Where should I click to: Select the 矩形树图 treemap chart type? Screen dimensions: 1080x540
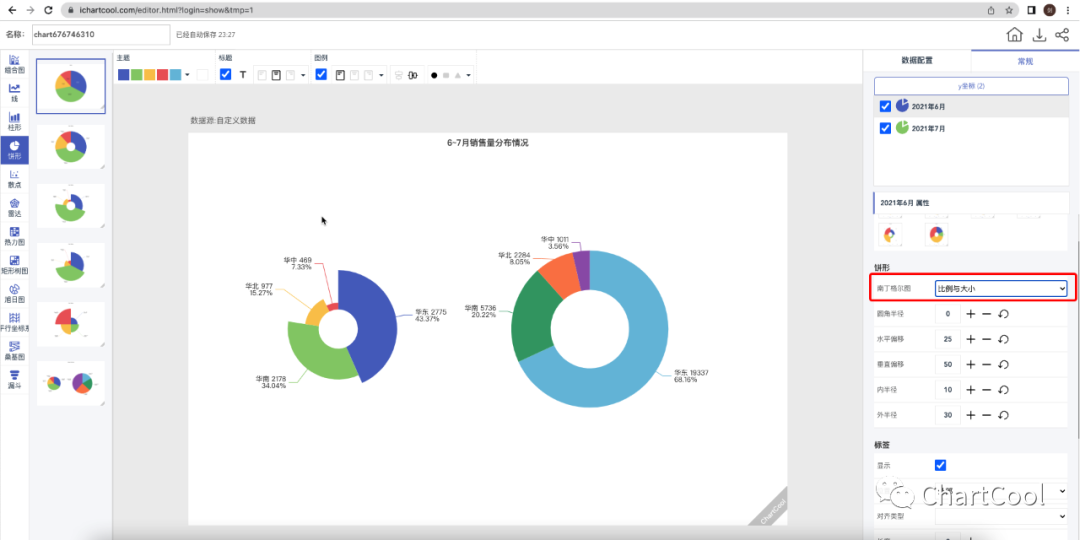point(14,265)
